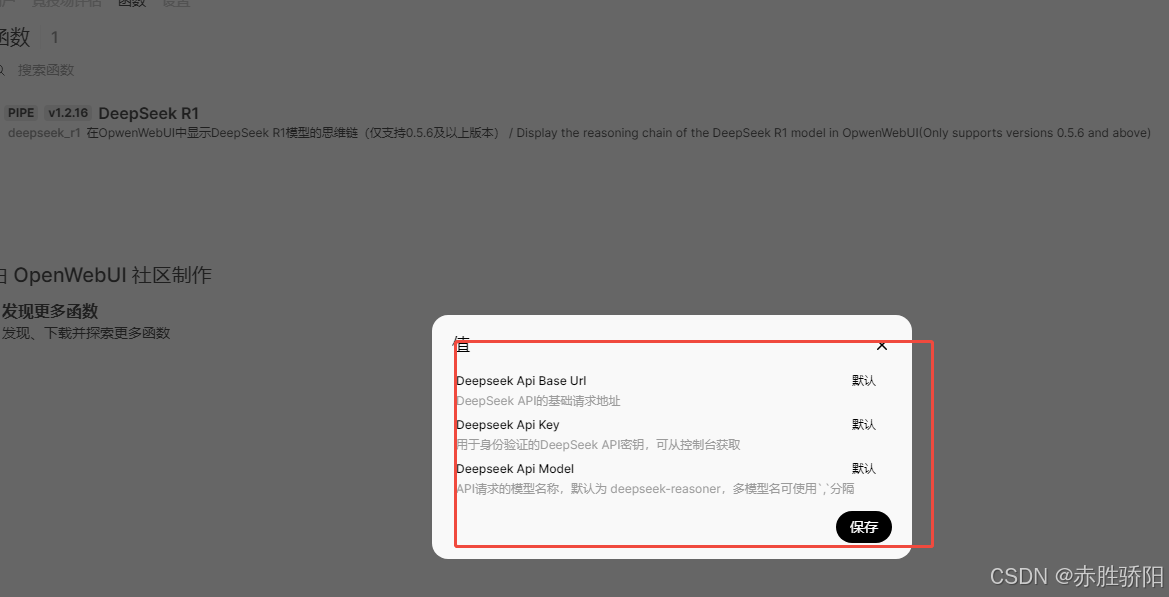
Task: Click description DeepSeek API的基础请求地址
Action: [538, 401]
